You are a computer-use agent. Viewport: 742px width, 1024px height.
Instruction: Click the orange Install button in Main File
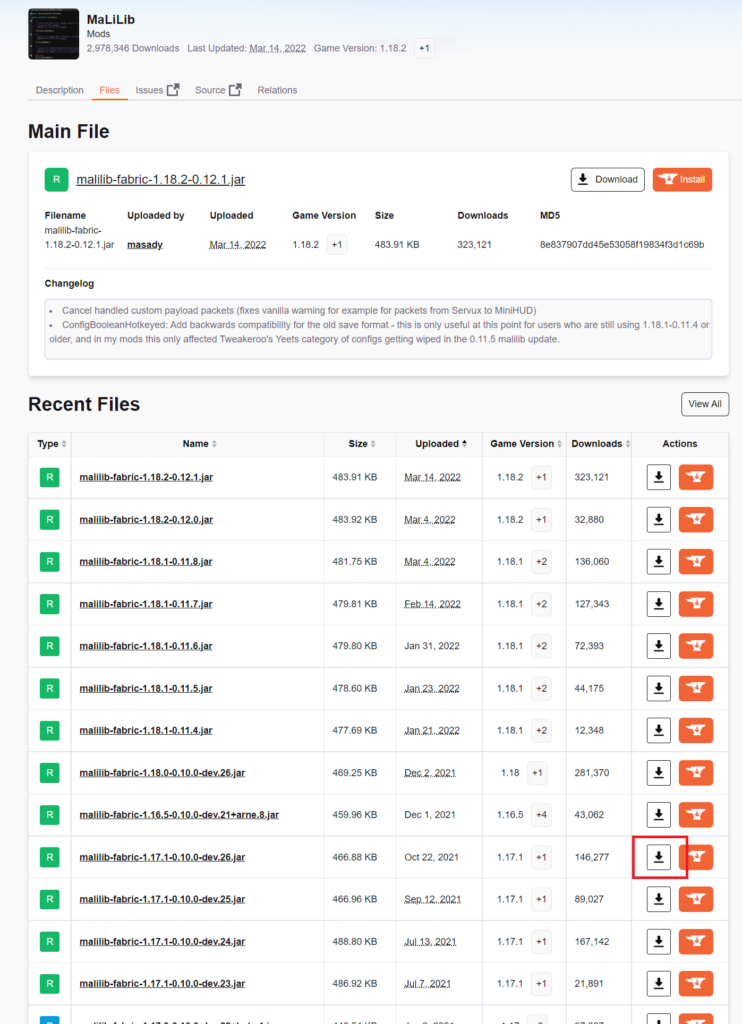(682, 179)
